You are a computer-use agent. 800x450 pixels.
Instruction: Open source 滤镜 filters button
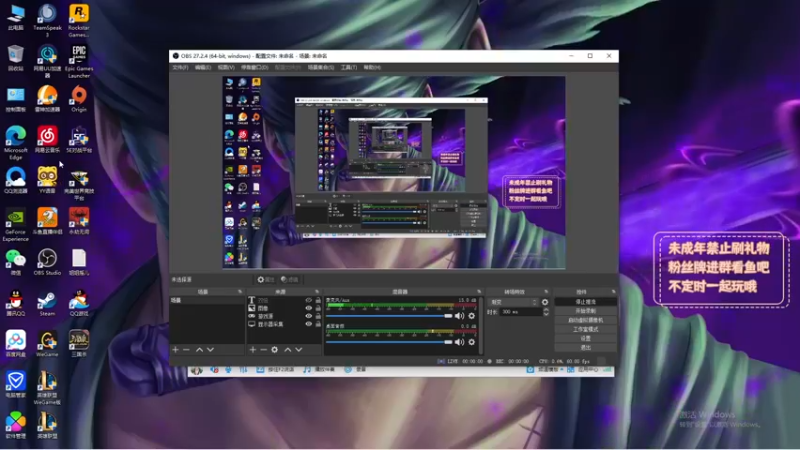(x=290, y=280)
